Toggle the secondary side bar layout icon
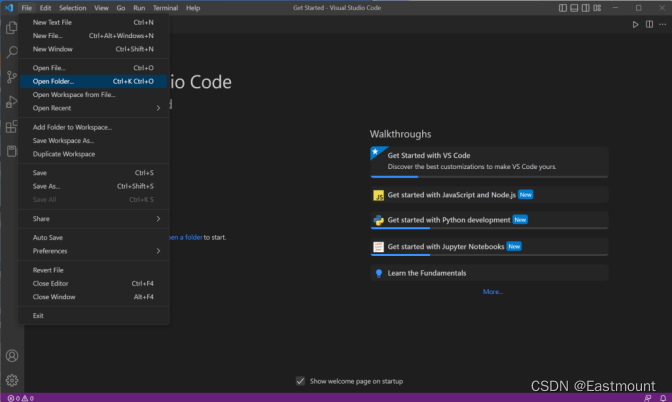 point(585,8)
